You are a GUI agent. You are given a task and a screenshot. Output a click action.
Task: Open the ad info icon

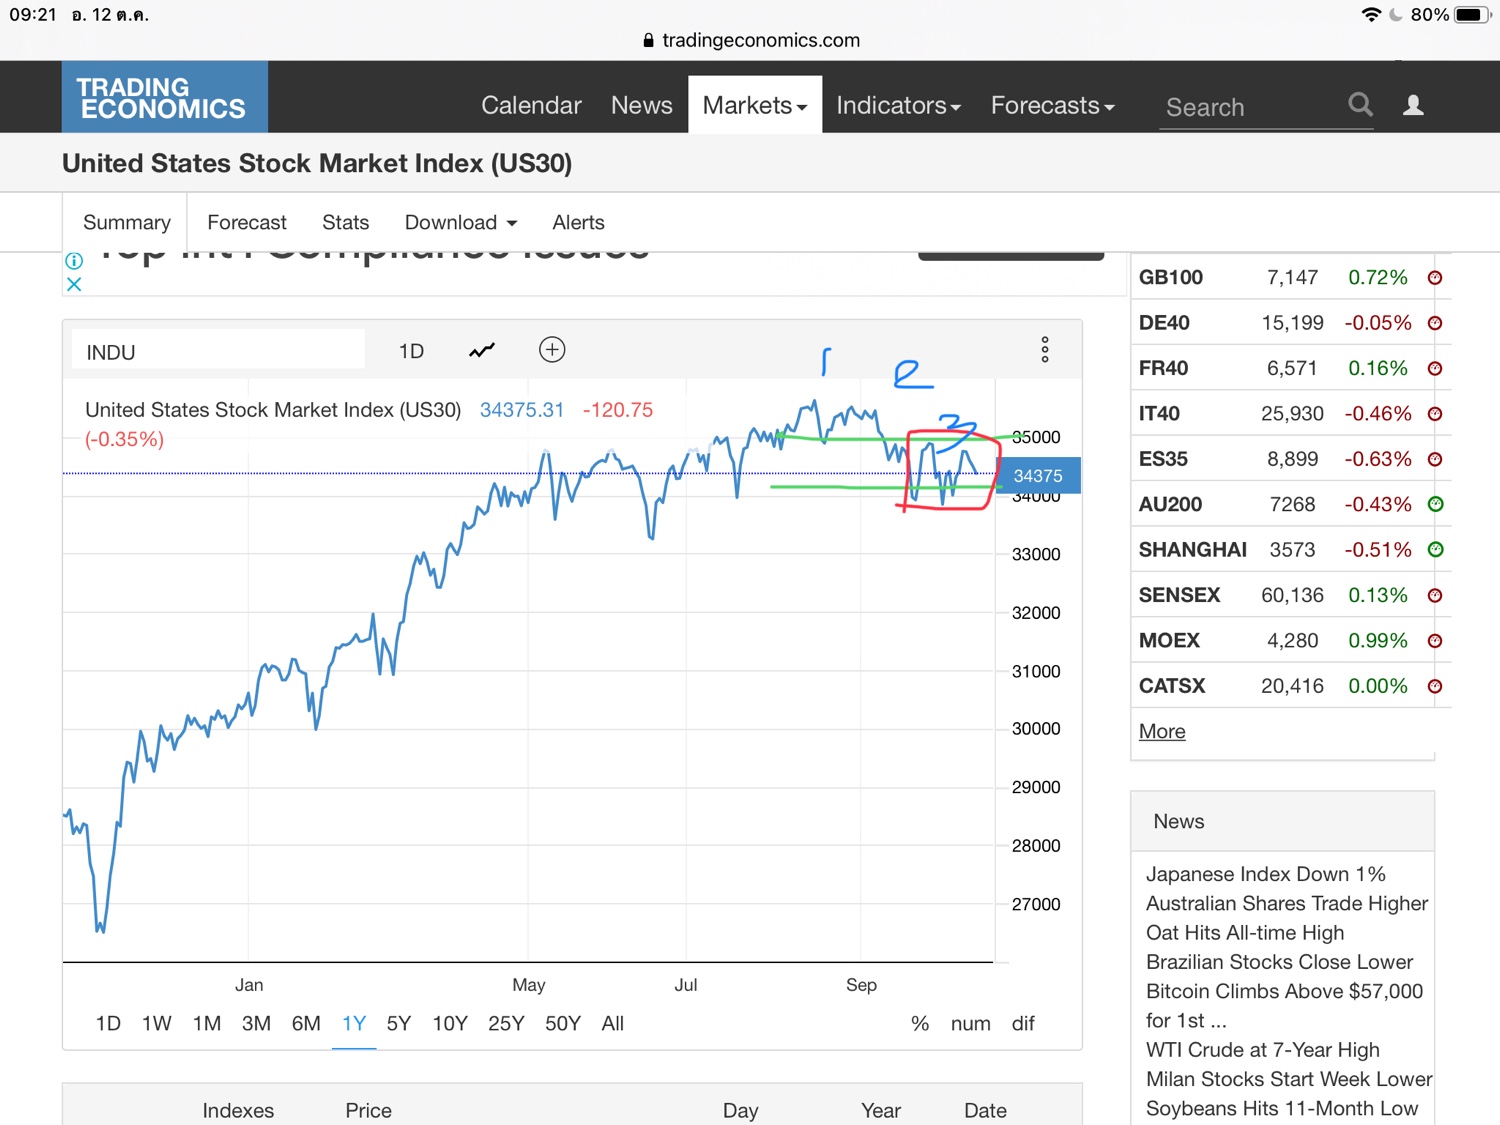[x=74, y=261]
